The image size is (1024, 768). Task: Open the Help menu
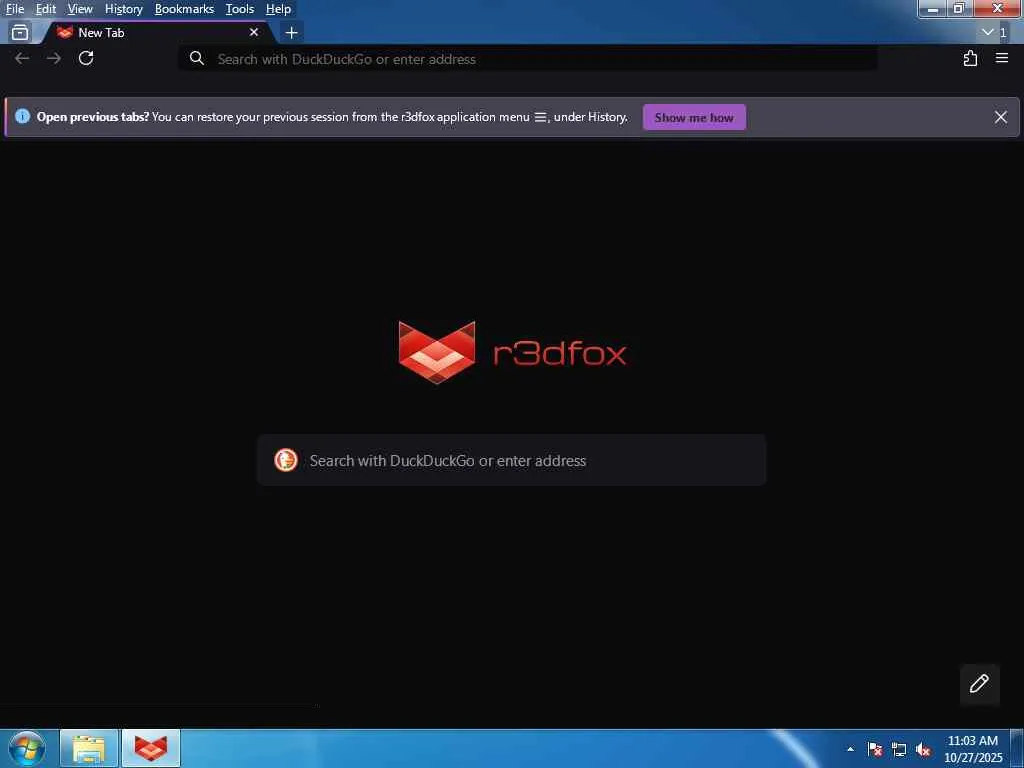(x=278, y=9)
